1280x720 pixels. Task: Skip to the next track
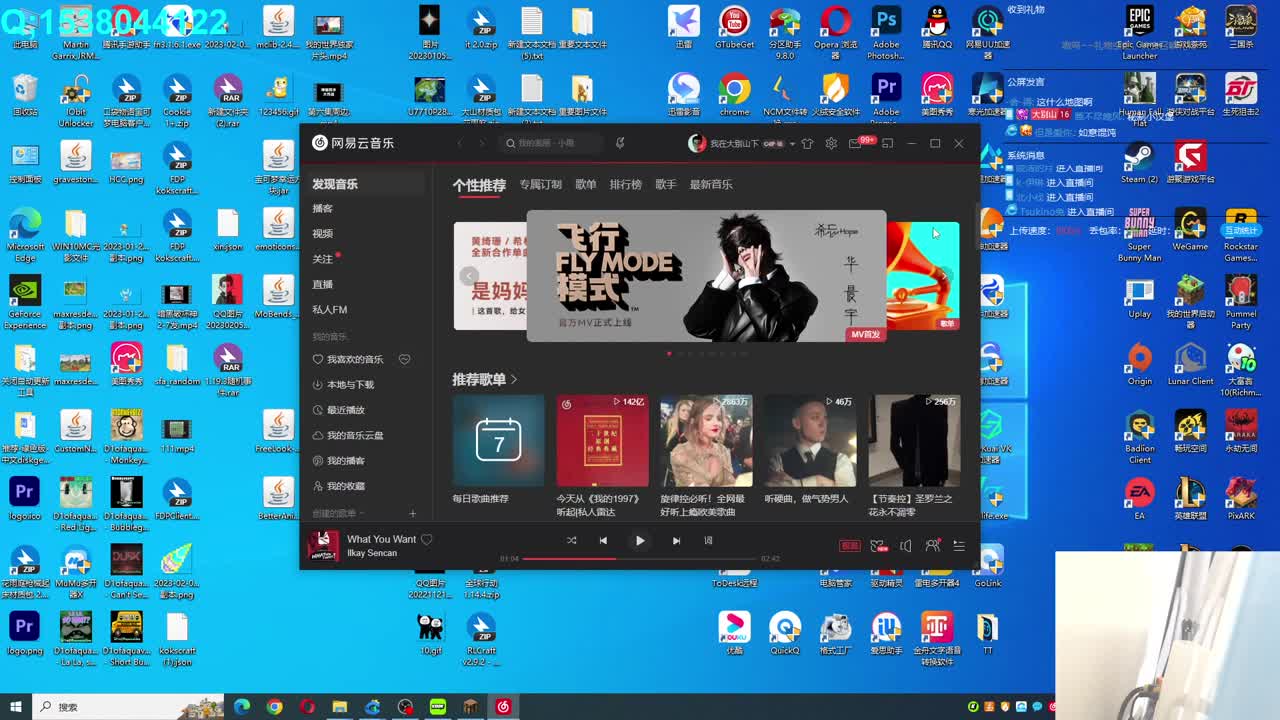tap(676, 541)
